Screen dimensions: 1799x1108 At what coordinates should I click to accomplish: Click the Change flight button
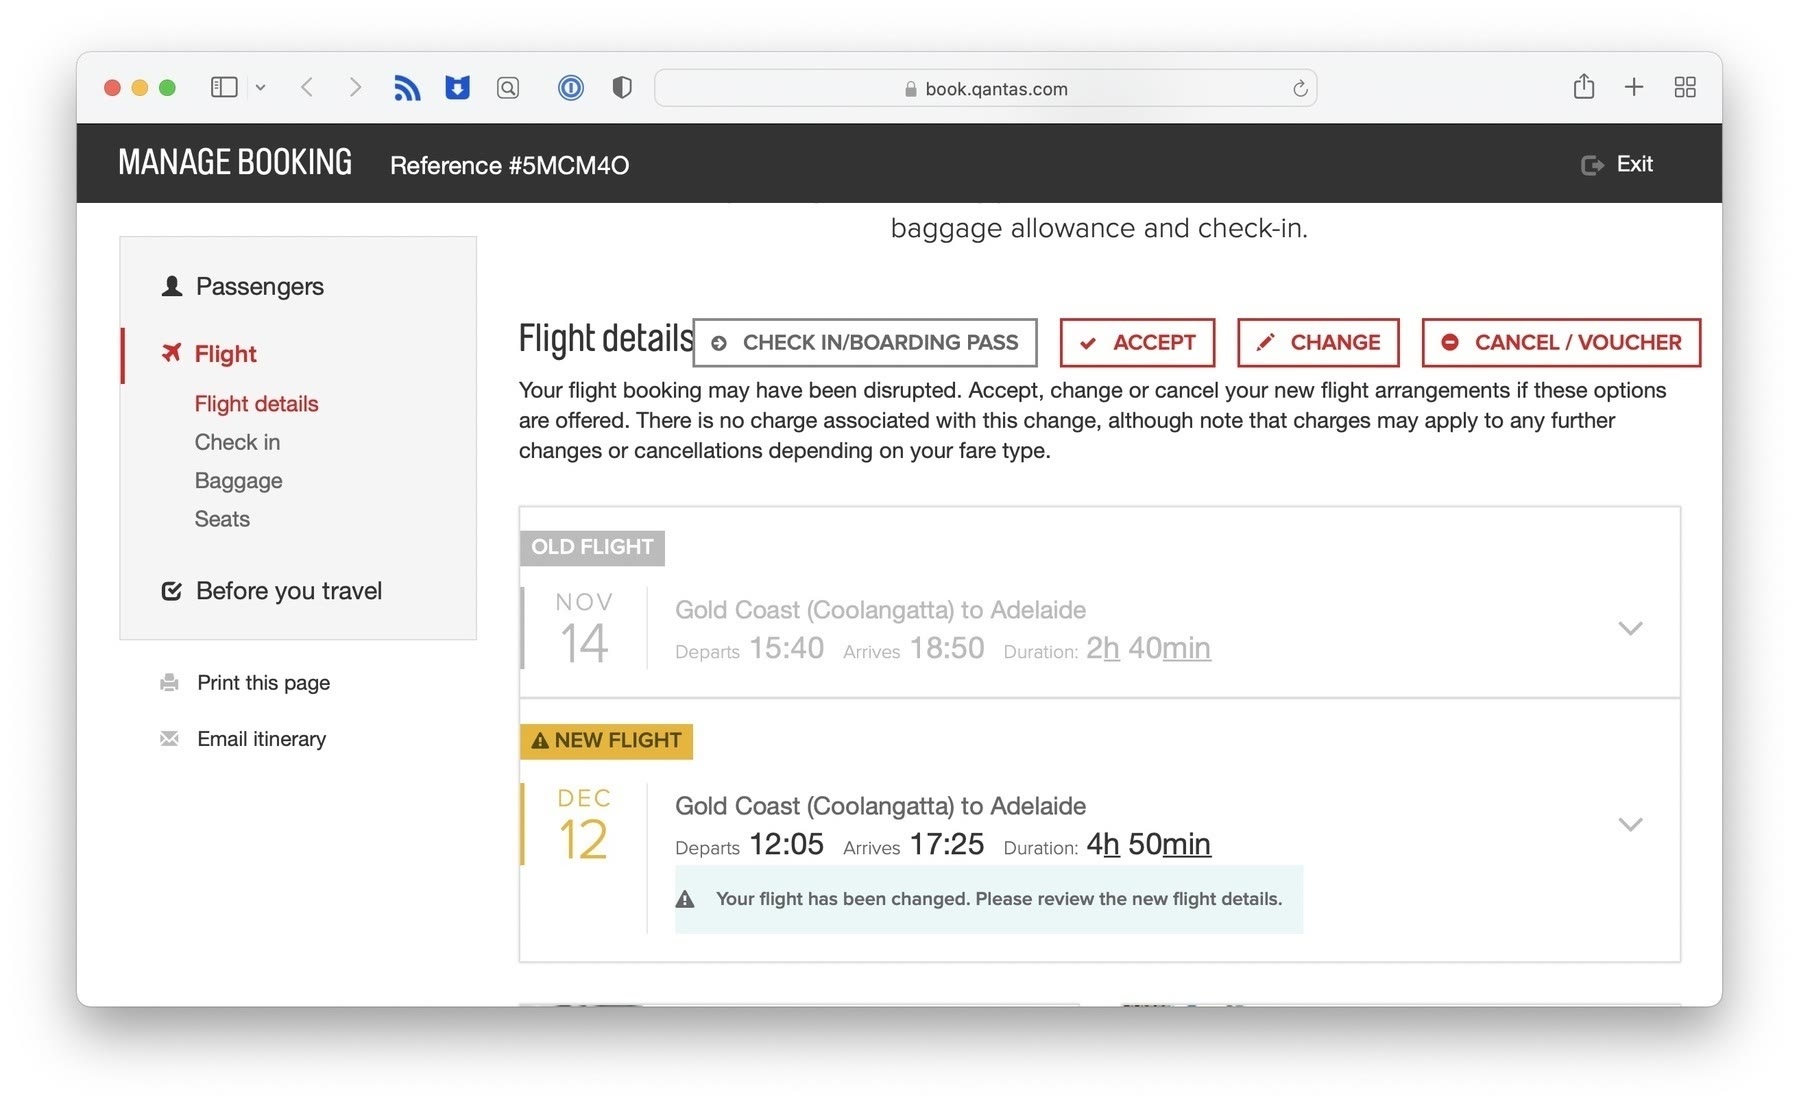[1317, 343]
